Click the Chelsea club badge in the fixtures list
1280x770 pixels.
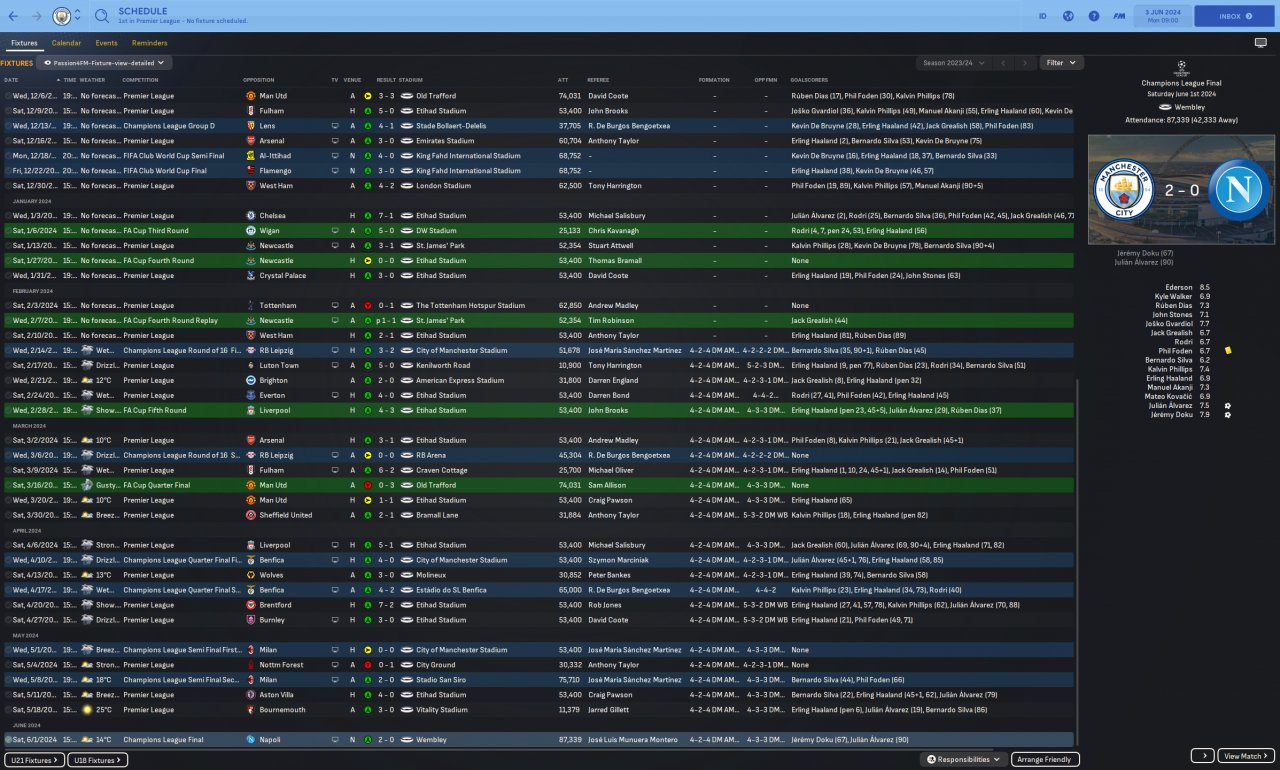click(250, 216)
